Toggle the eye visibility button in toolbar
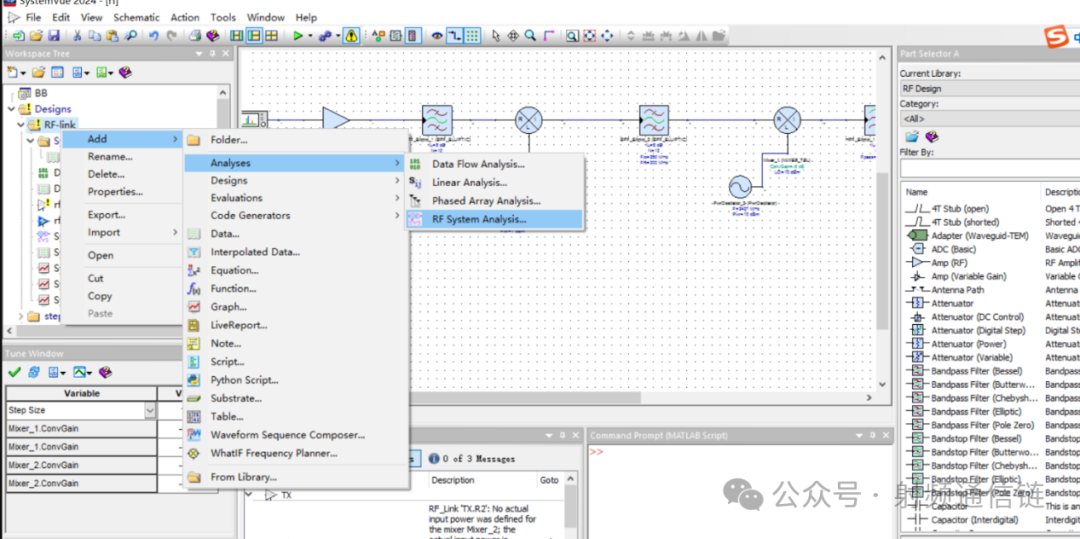1080x539 pixels. point(437,36)
